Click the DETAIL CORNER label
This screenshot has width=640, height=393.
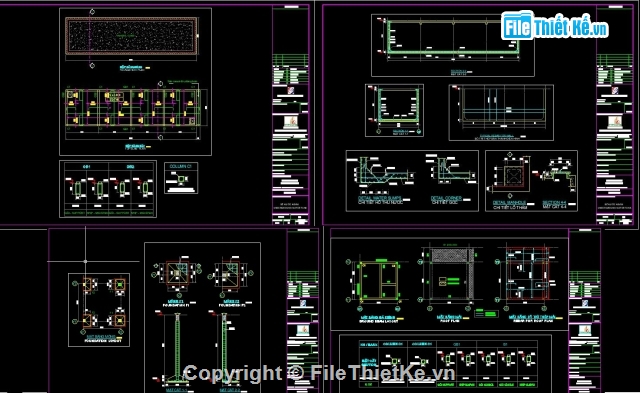446,198
